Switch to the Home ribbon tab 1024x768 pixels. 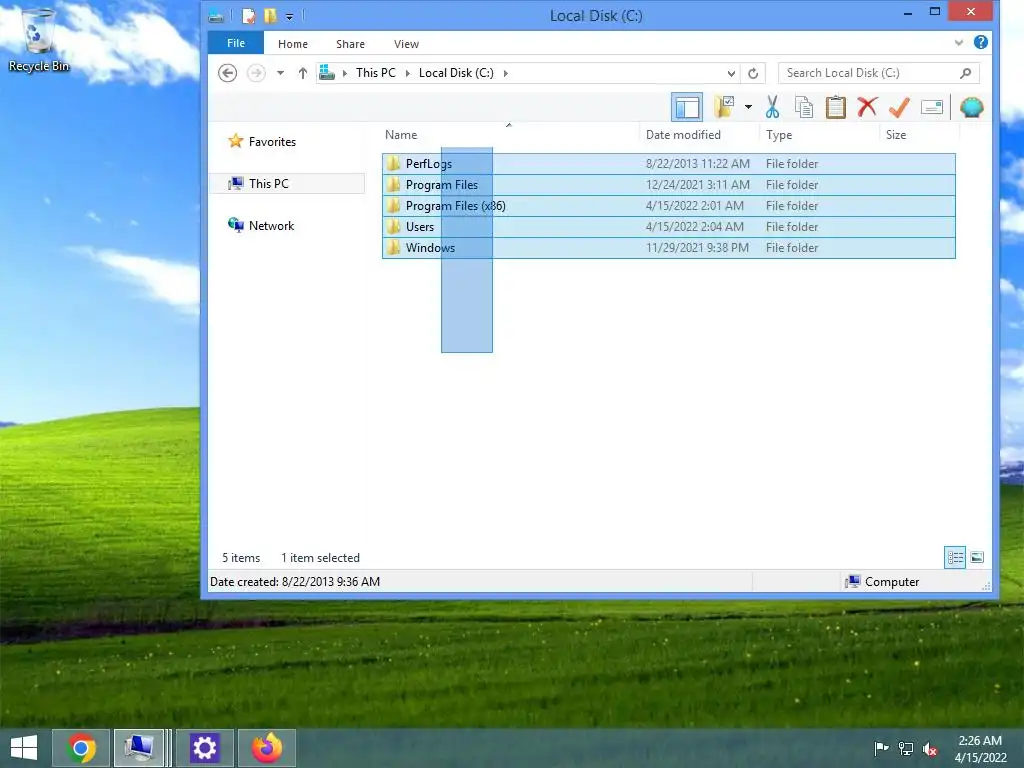(x=293, y=44)
